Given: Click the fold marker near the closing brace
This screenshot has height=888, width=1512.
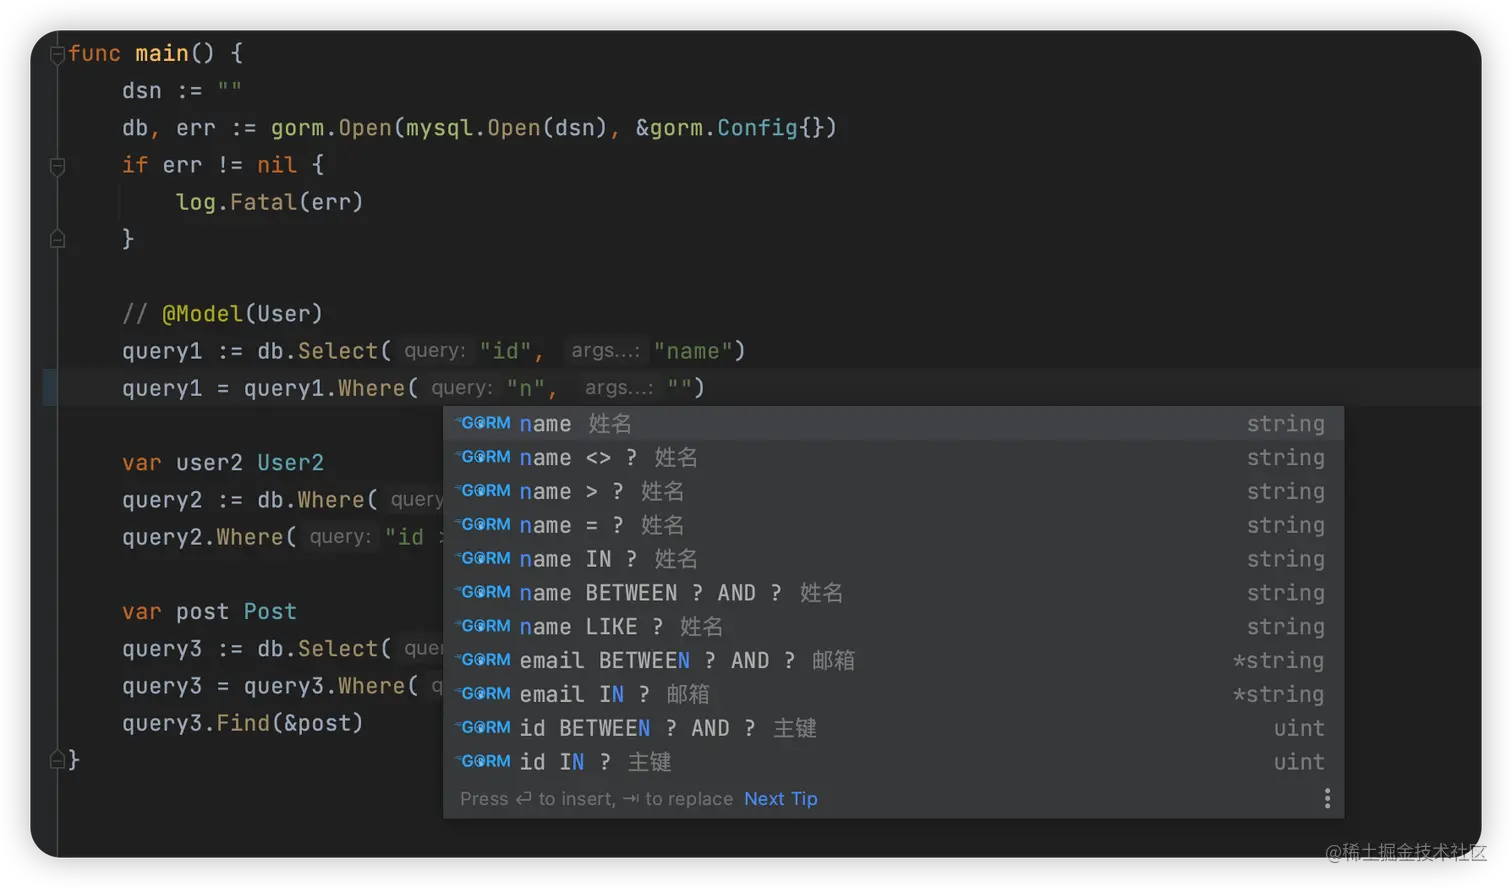Looking at the screenshot, I should [57, 759].
